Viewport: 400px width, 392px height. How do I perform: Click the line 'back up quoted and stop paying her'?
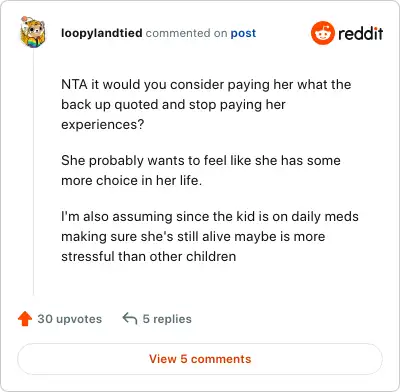click(x=173, y=105)
